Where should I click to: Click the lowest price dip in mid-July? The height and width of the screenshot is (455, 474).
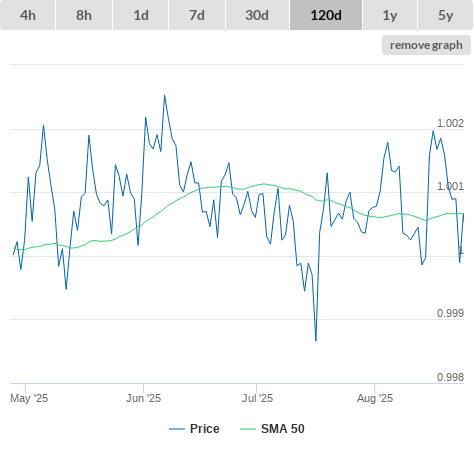(316, 340)
